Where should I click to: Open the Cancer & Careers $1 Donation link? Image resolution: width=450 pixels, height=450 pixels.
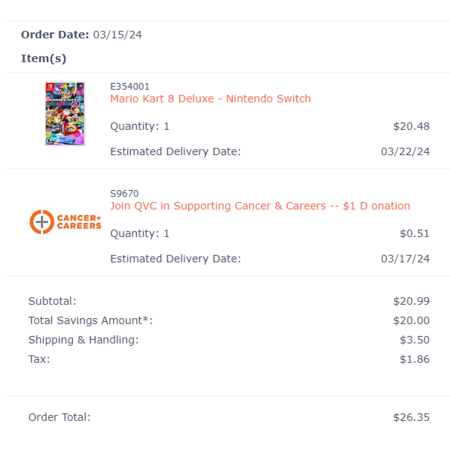click(260, 206)
